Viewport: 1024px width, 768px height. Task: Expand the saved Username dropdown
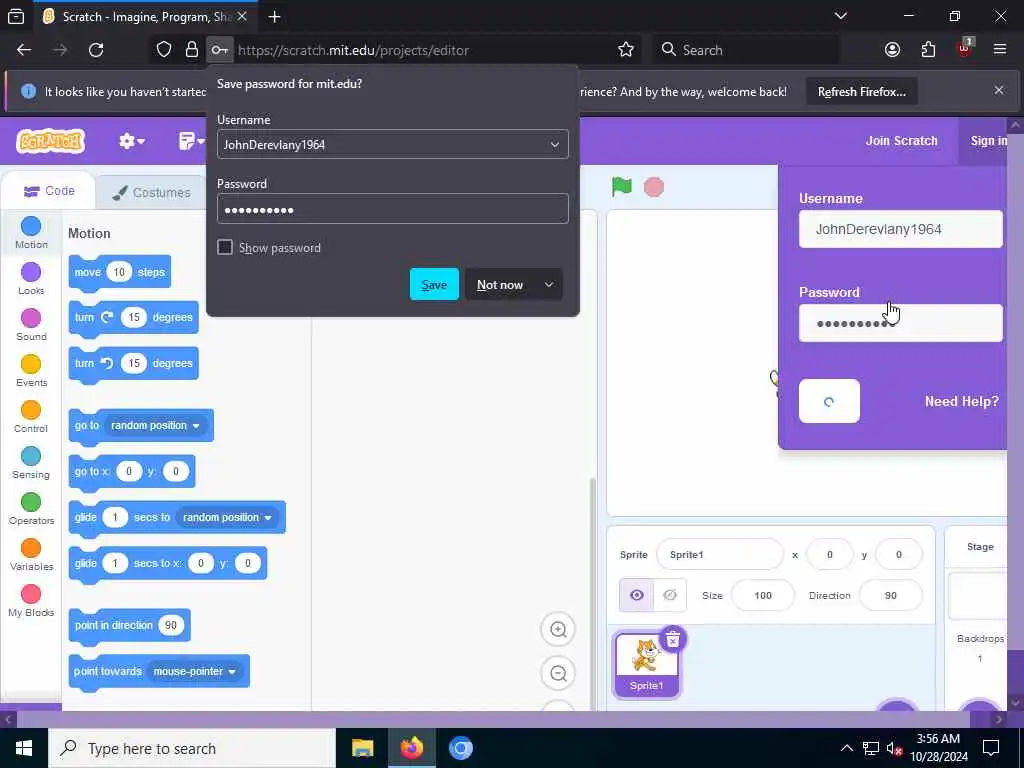pyautogui.click(x=554, y=144)
